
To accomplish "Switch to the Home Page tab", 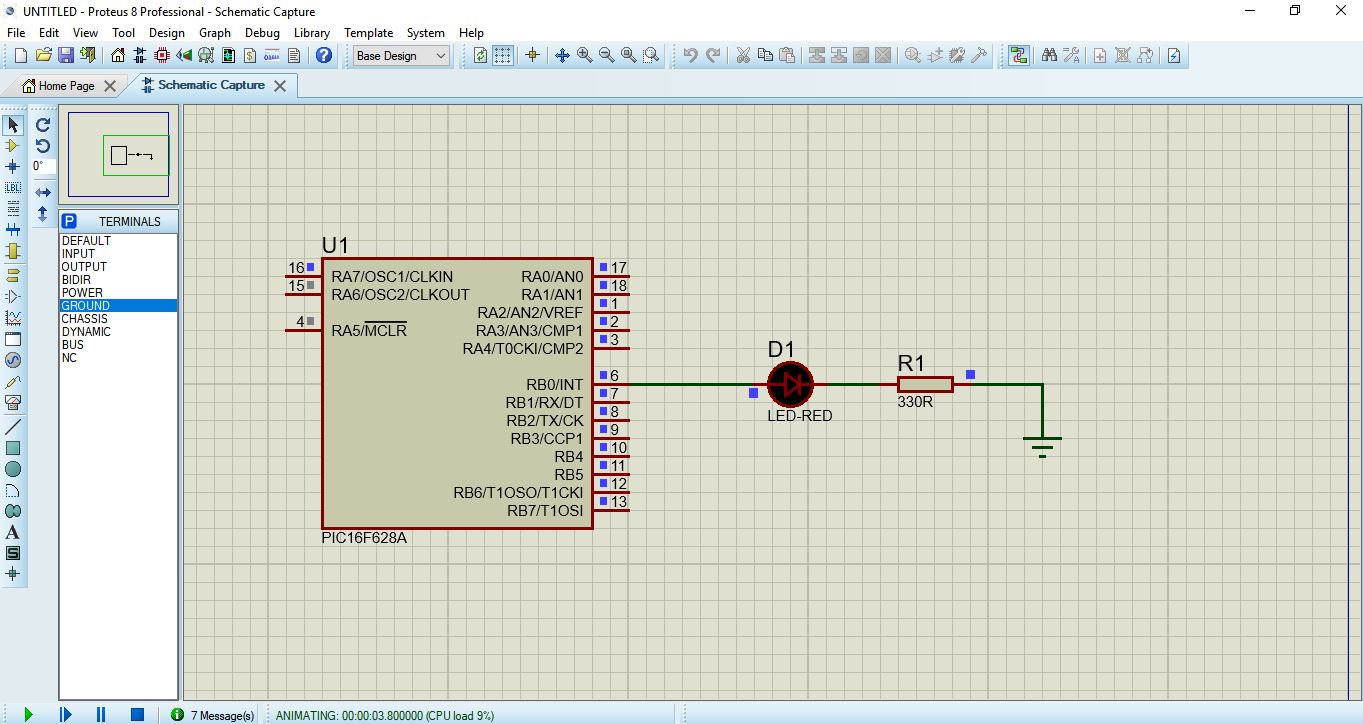I will [x=68, y=86].
